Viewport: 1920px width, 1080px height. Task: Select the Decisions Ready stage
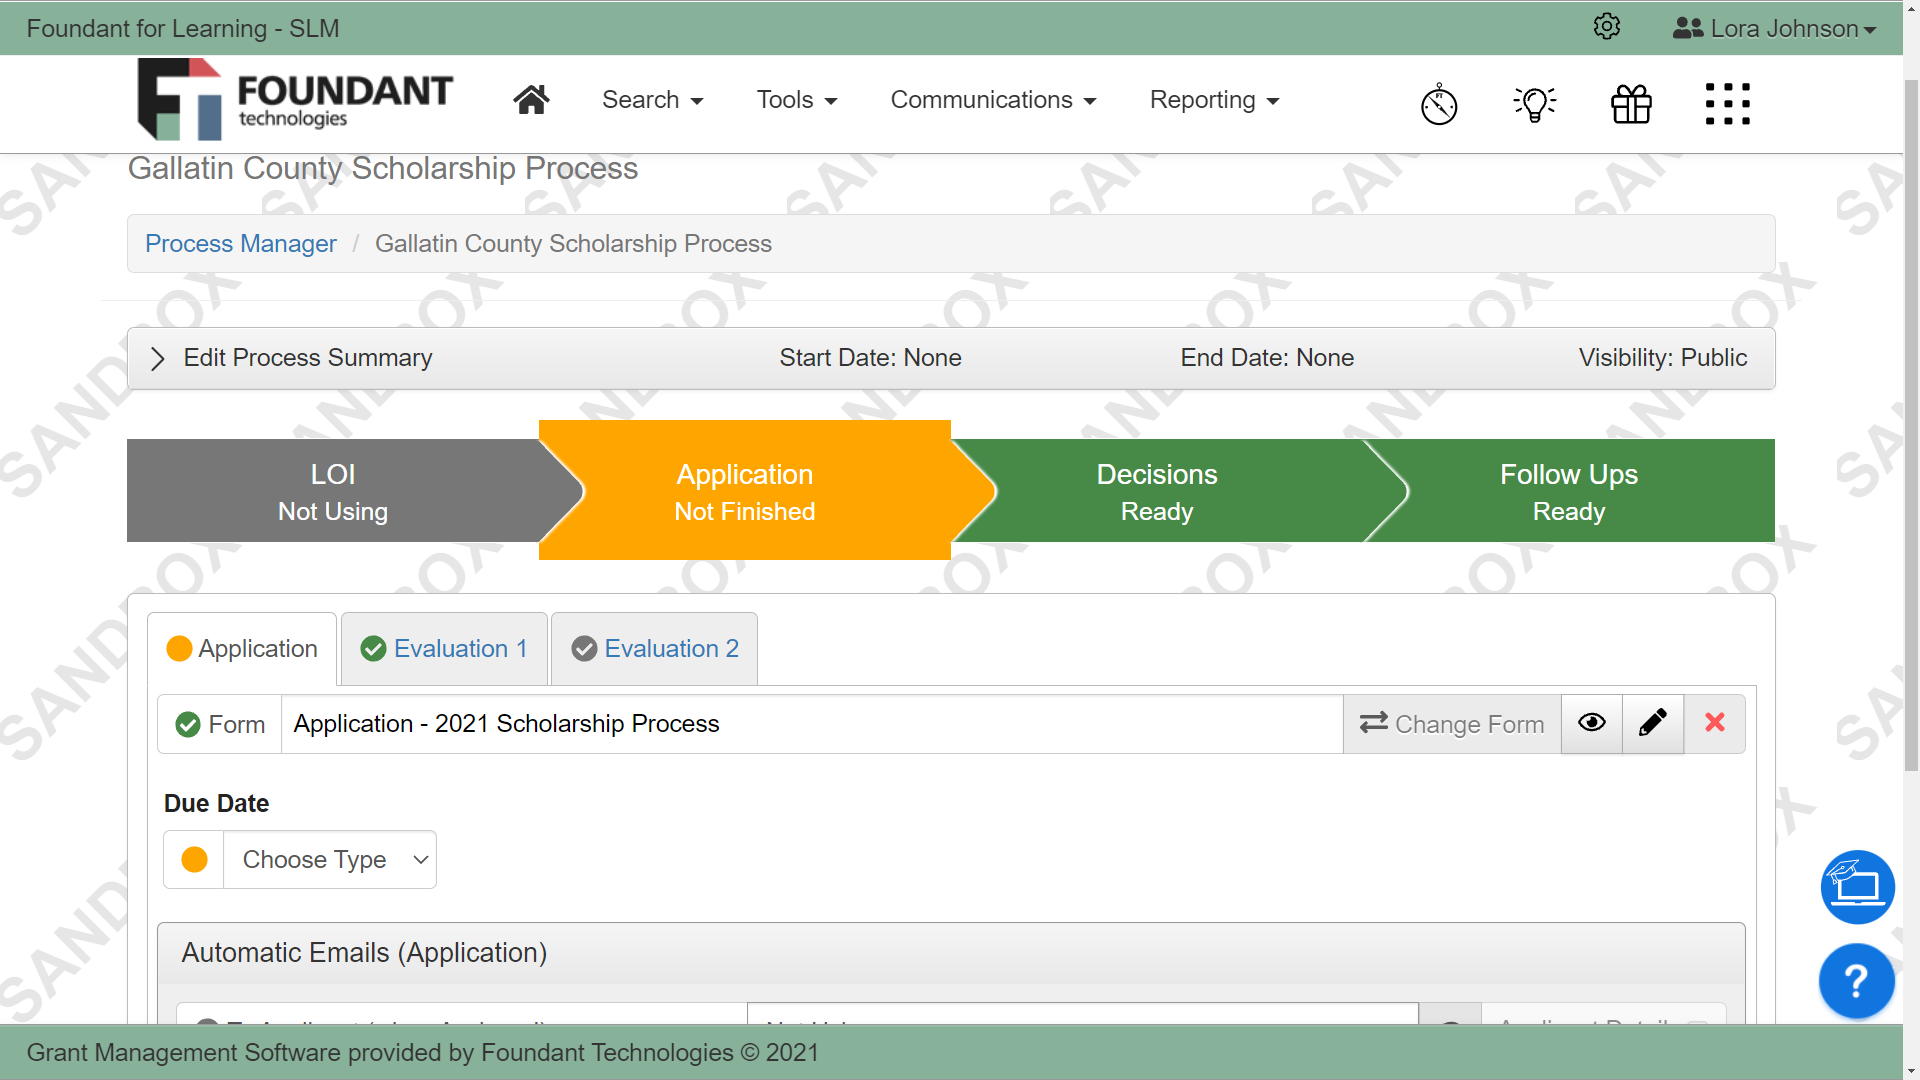[x=1157, y=491]
